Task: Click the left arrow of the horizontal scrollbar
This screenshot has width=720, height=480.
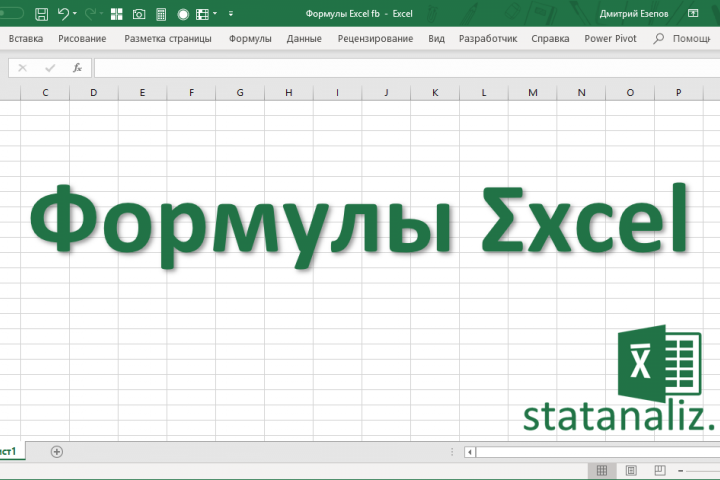Action: pos(470,452)
